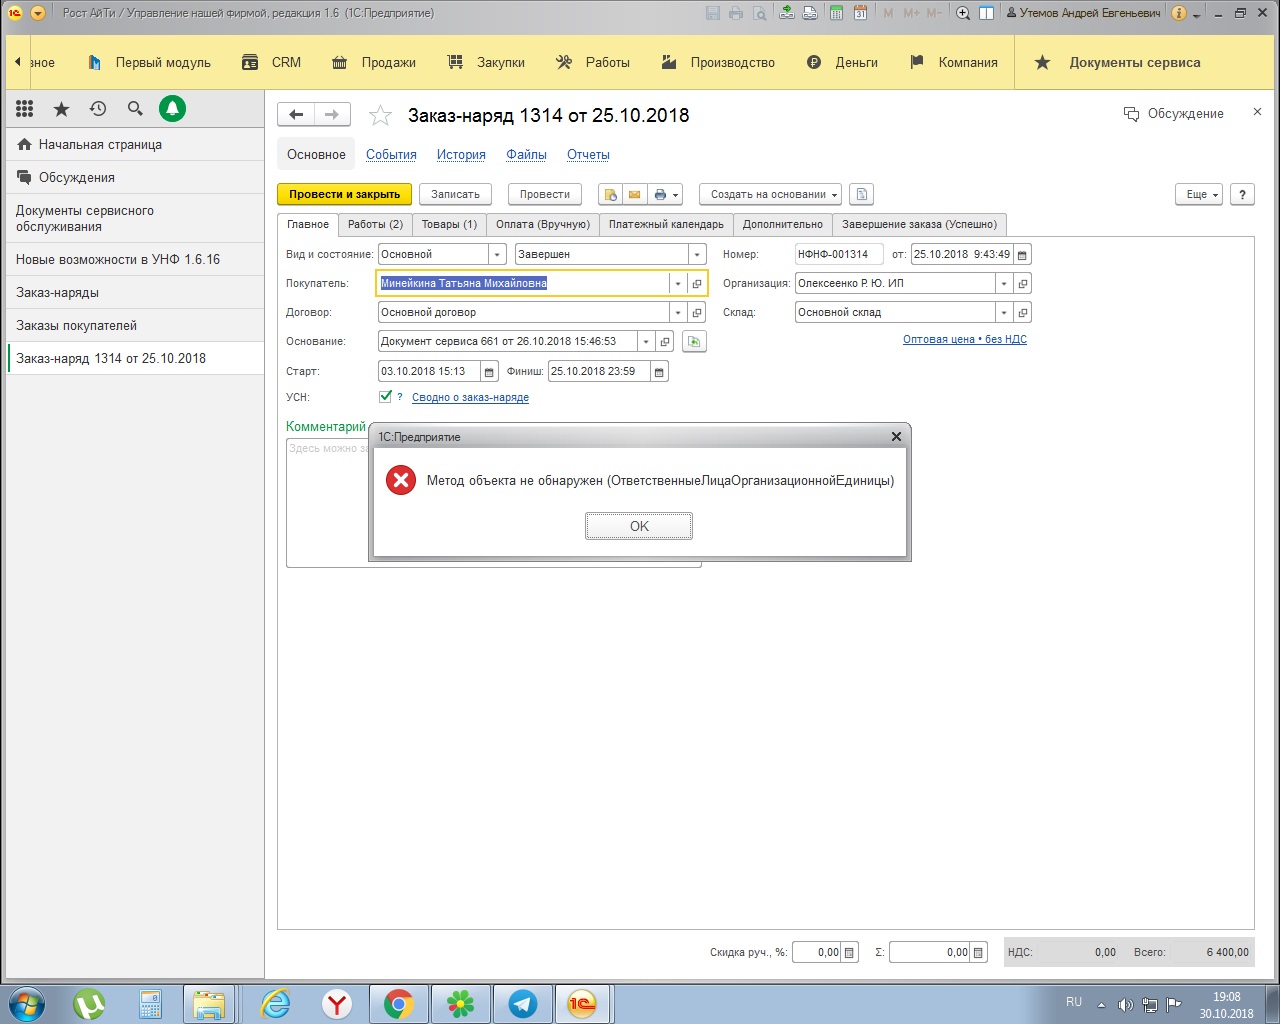Open the green notifications bell
The width and height of the screenshot is (1280, 1024).
(x=173, y=109)
